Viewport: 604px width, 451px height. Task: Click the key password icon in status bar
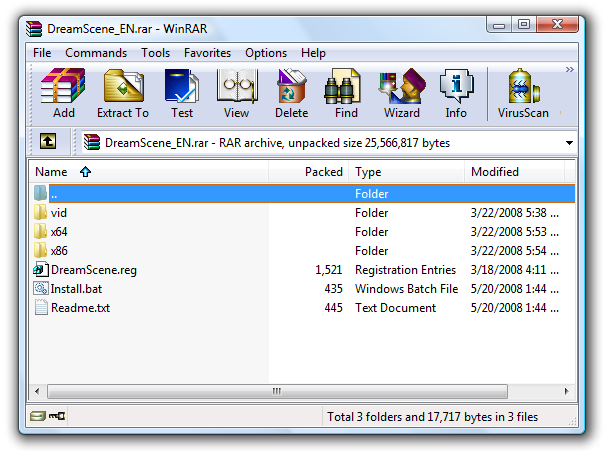tap(57, 416)
